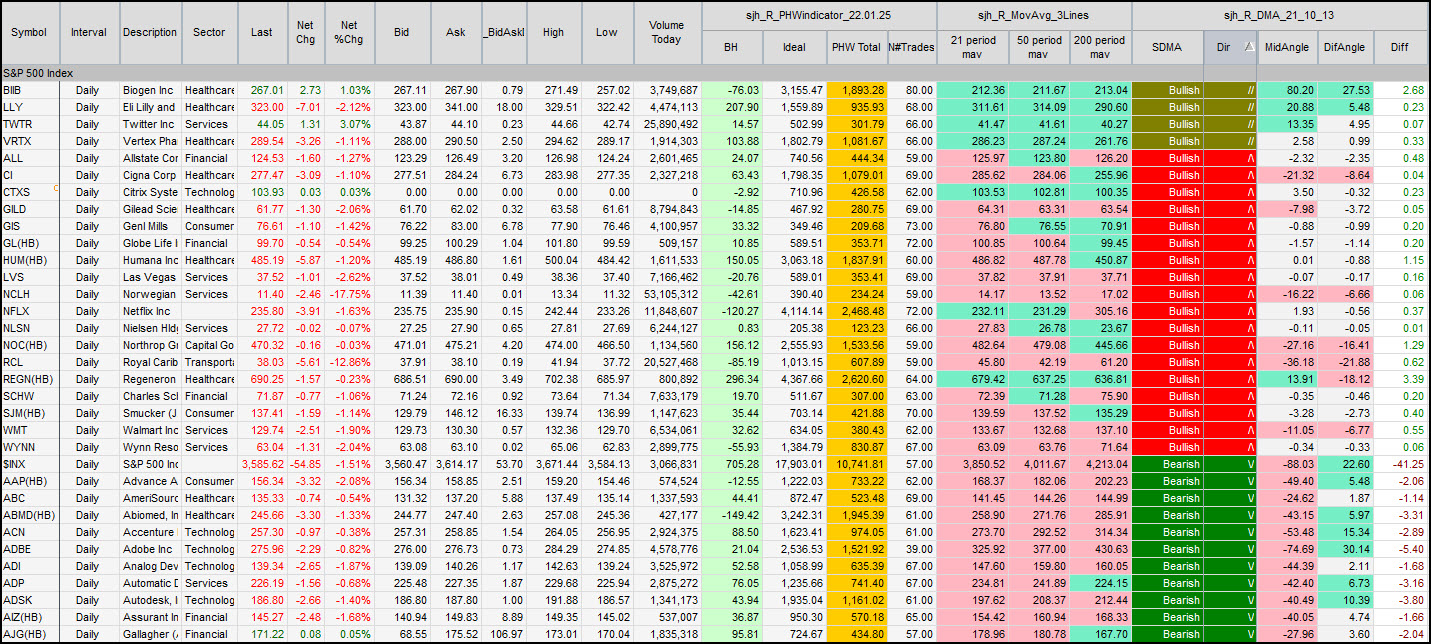This screenshot has height=644, width=1431.
Task: Click the 200 period mav column header
Action: [x=1100, y=46]
